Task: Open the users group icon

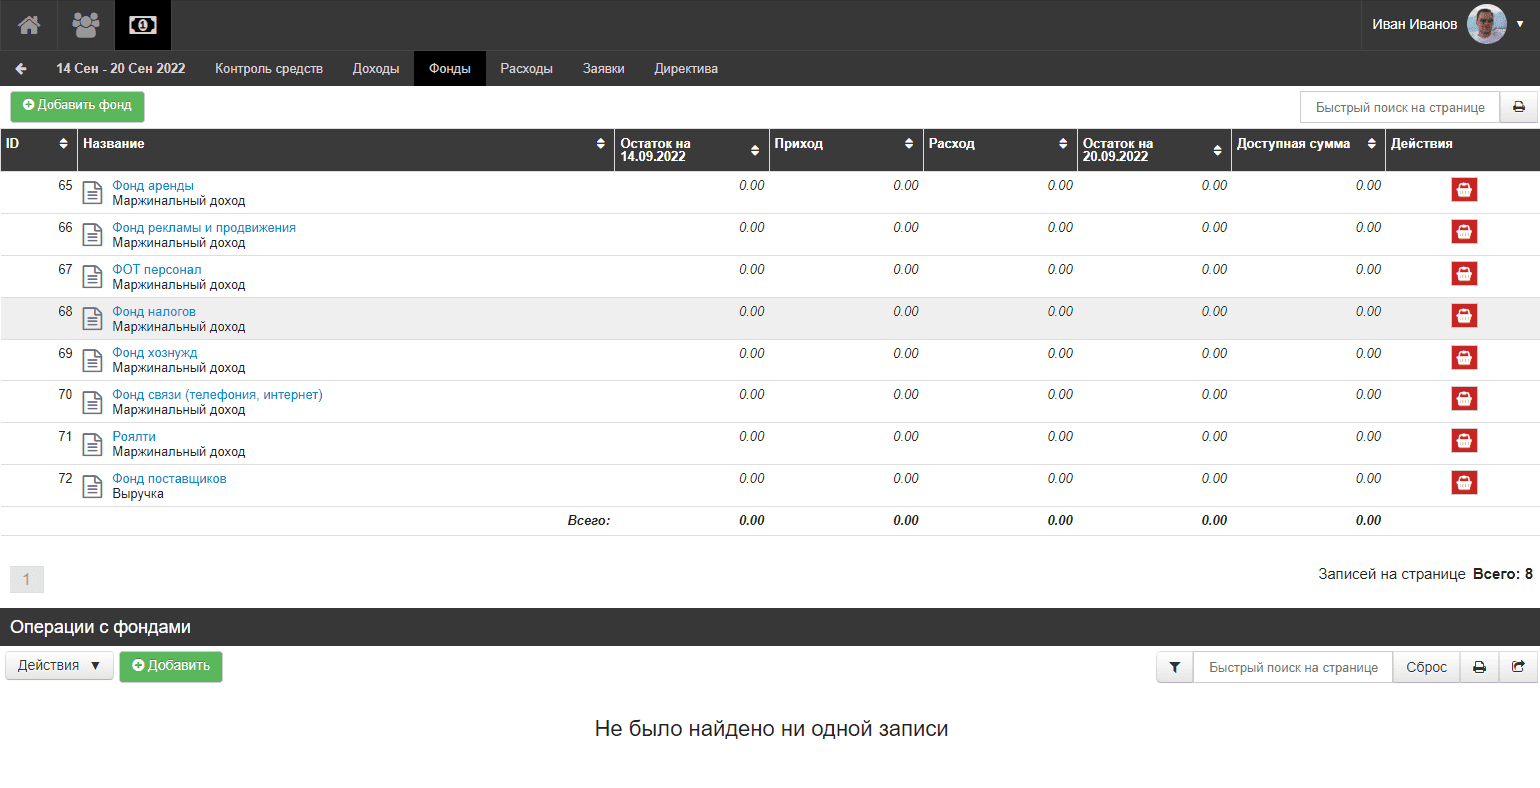Action: pos(86,25)
